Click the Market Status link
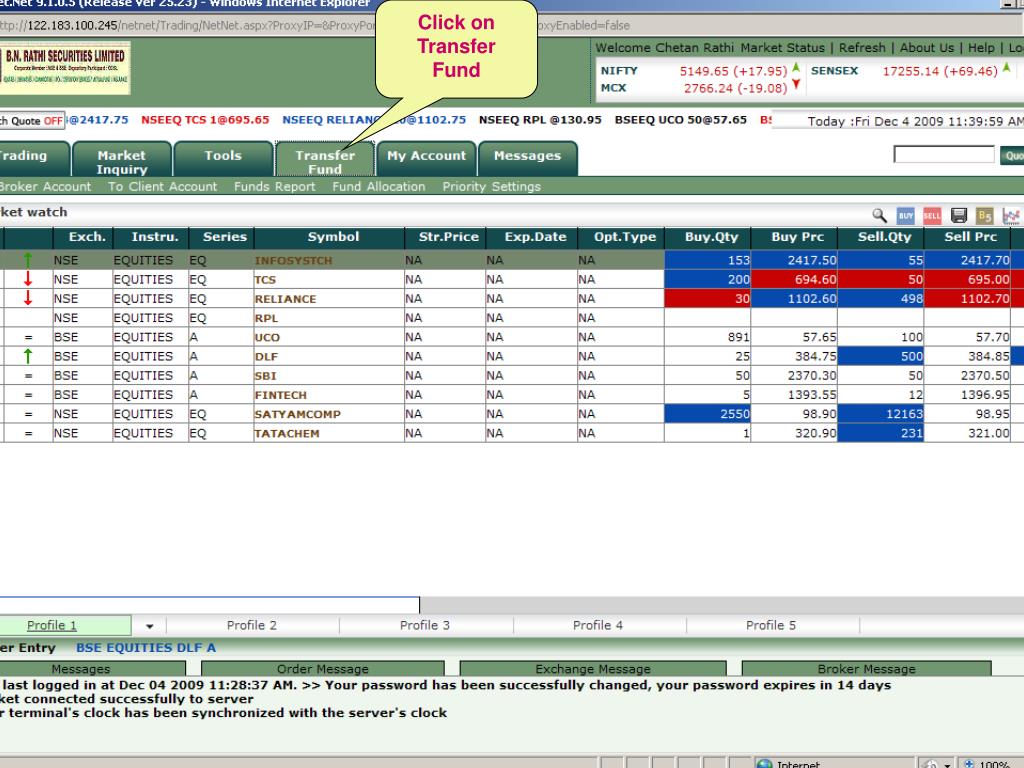 point(782,48)
